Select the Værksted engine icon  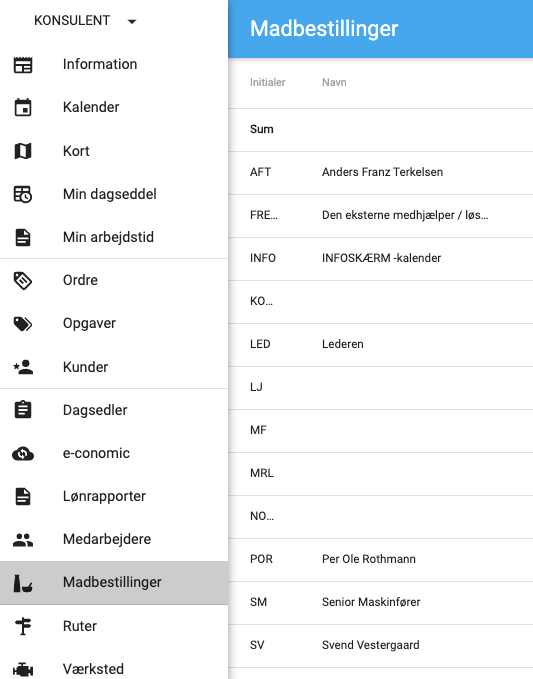coord(23,669)
